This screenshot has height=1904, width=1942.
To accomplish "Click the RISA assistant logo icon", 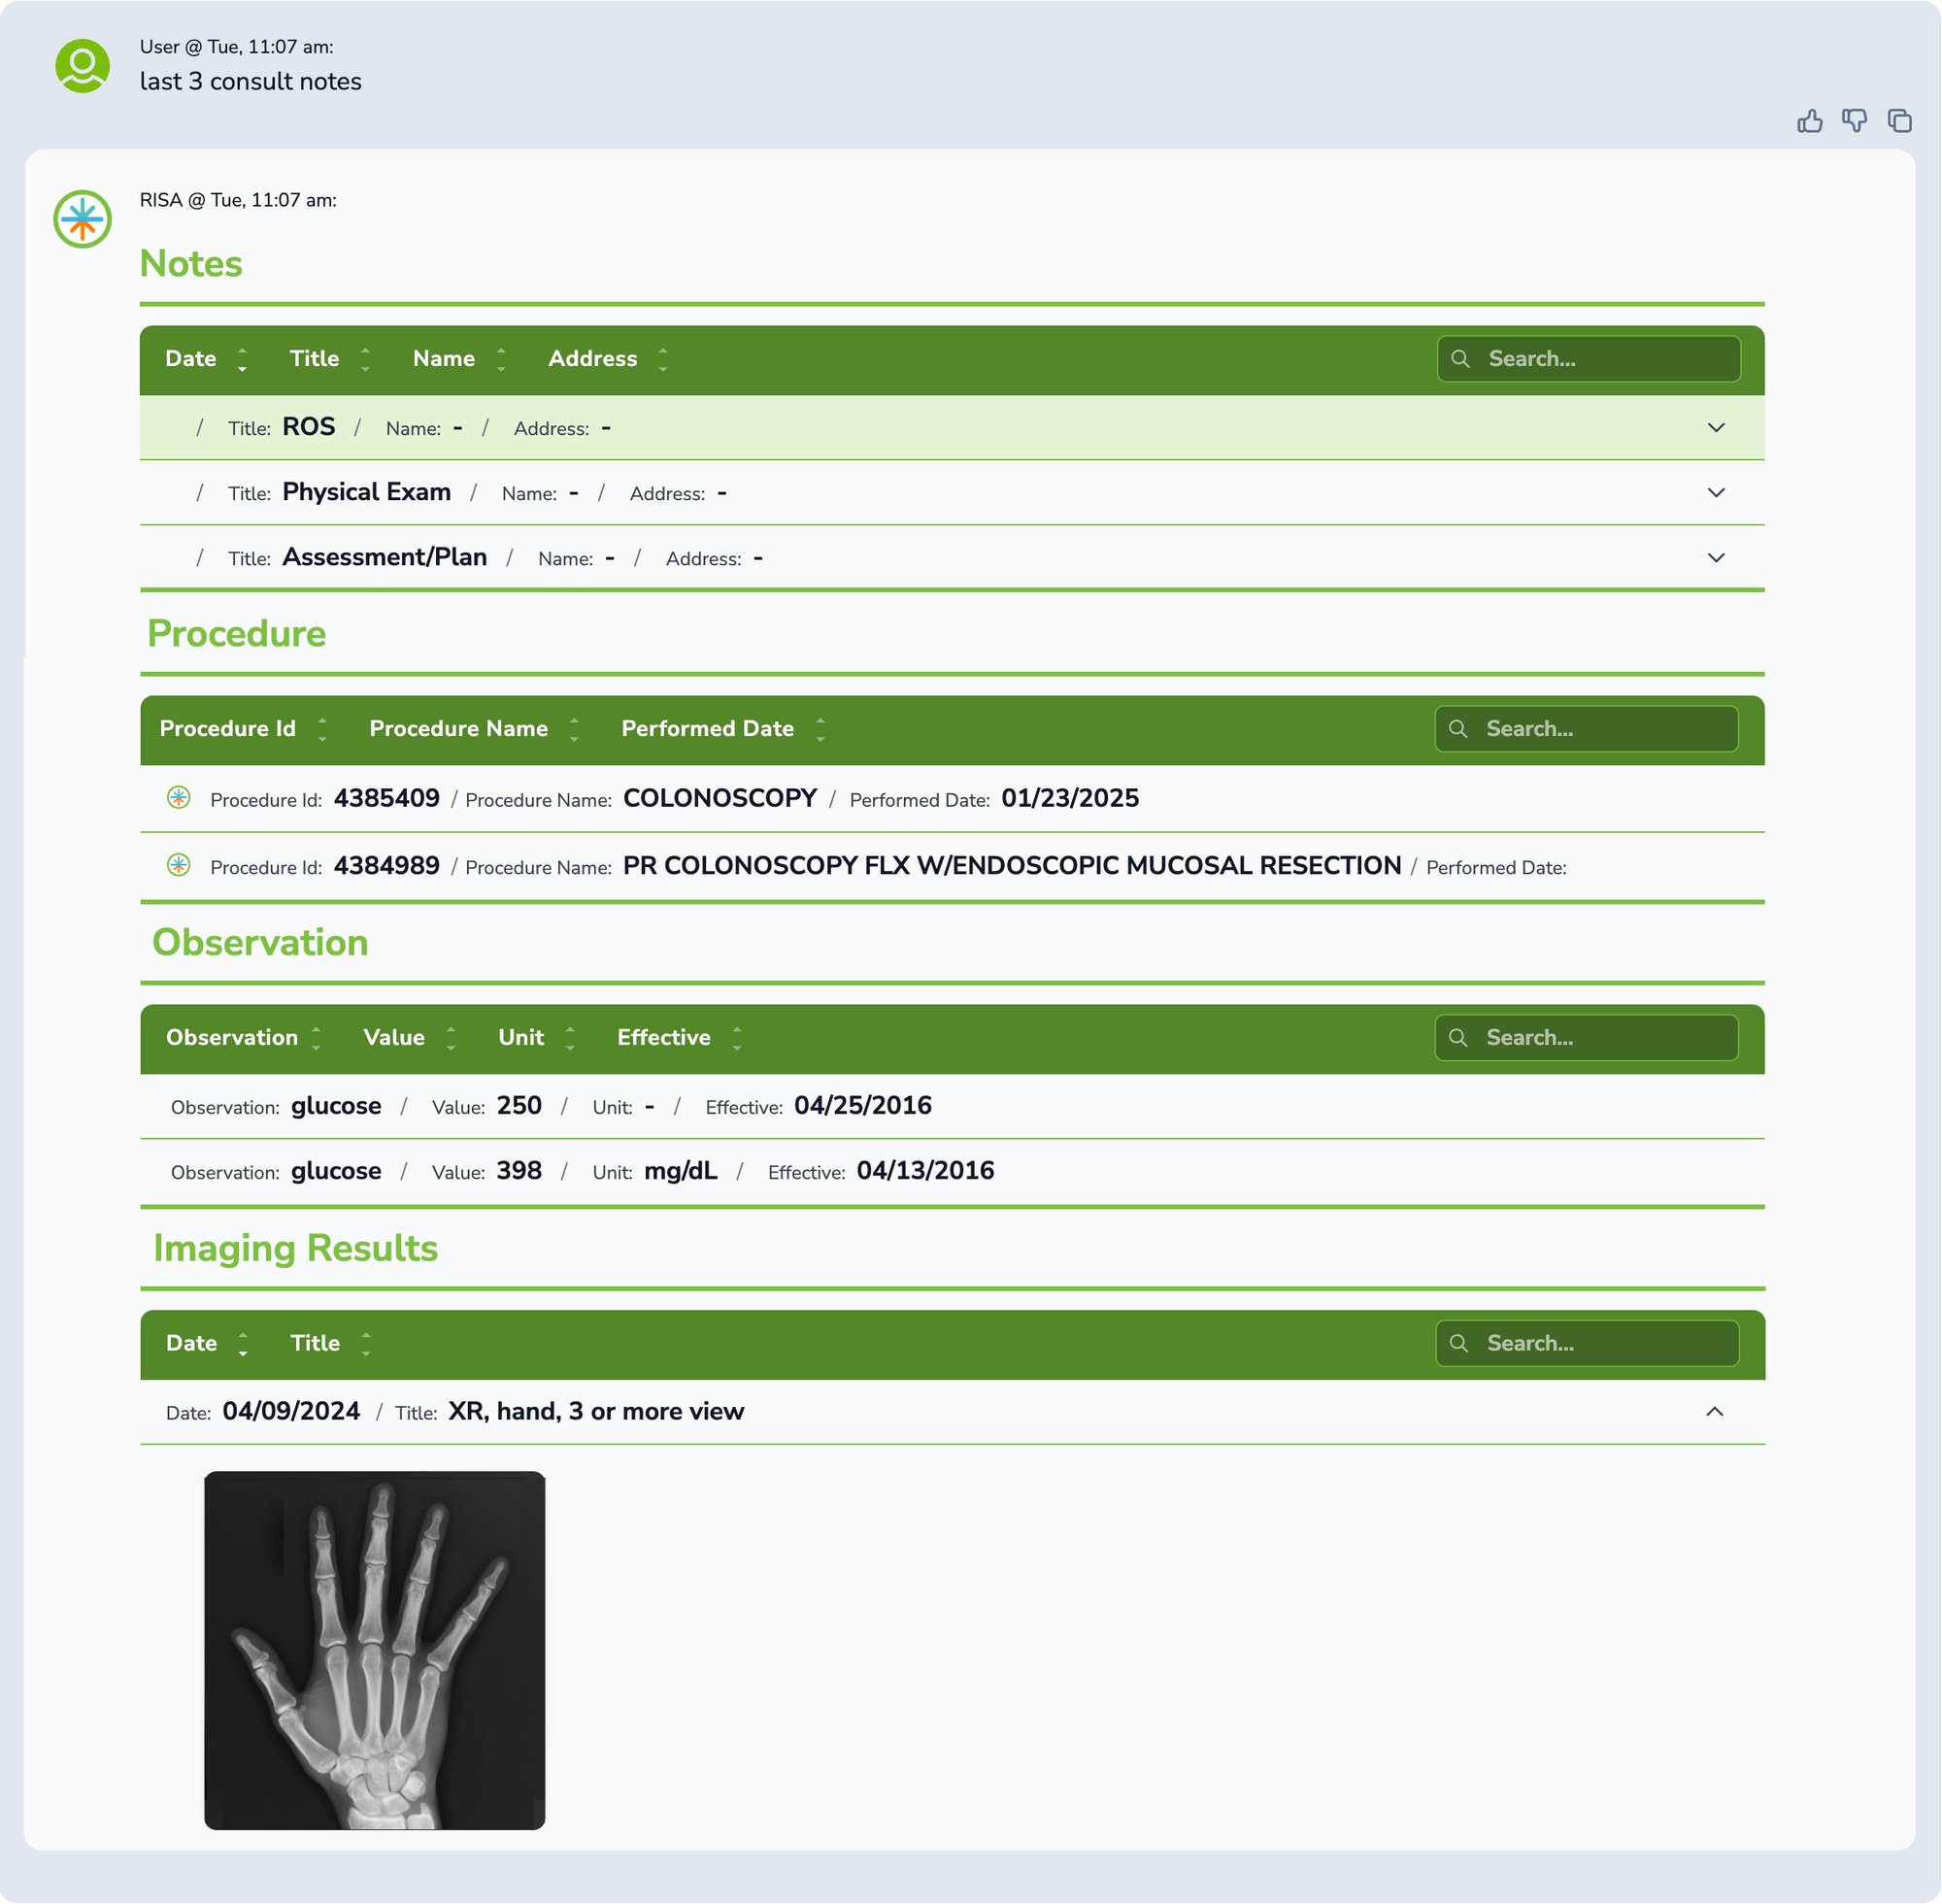I will tap(82, 219).
